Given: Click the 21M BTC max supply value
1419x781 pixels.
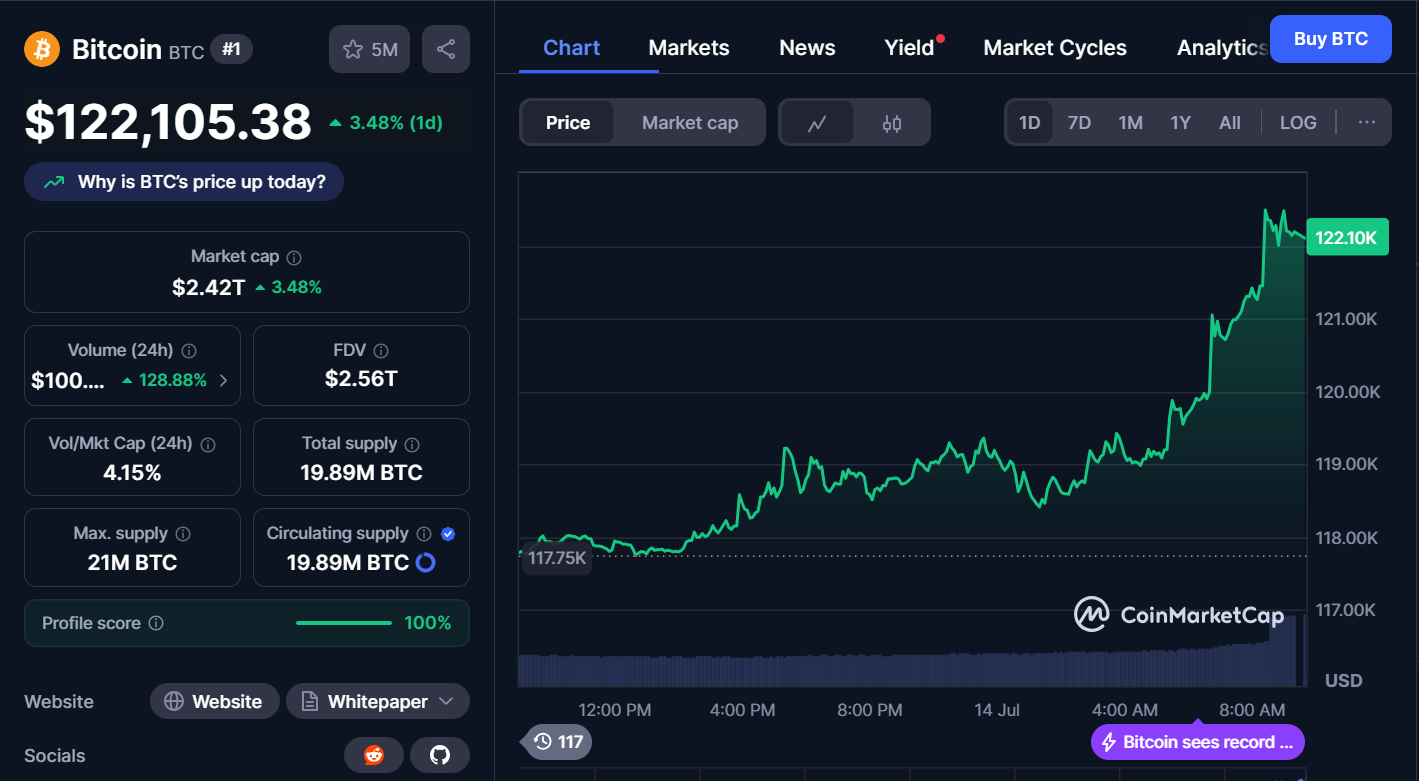Looking at the screenshot, I should [132, 562].
